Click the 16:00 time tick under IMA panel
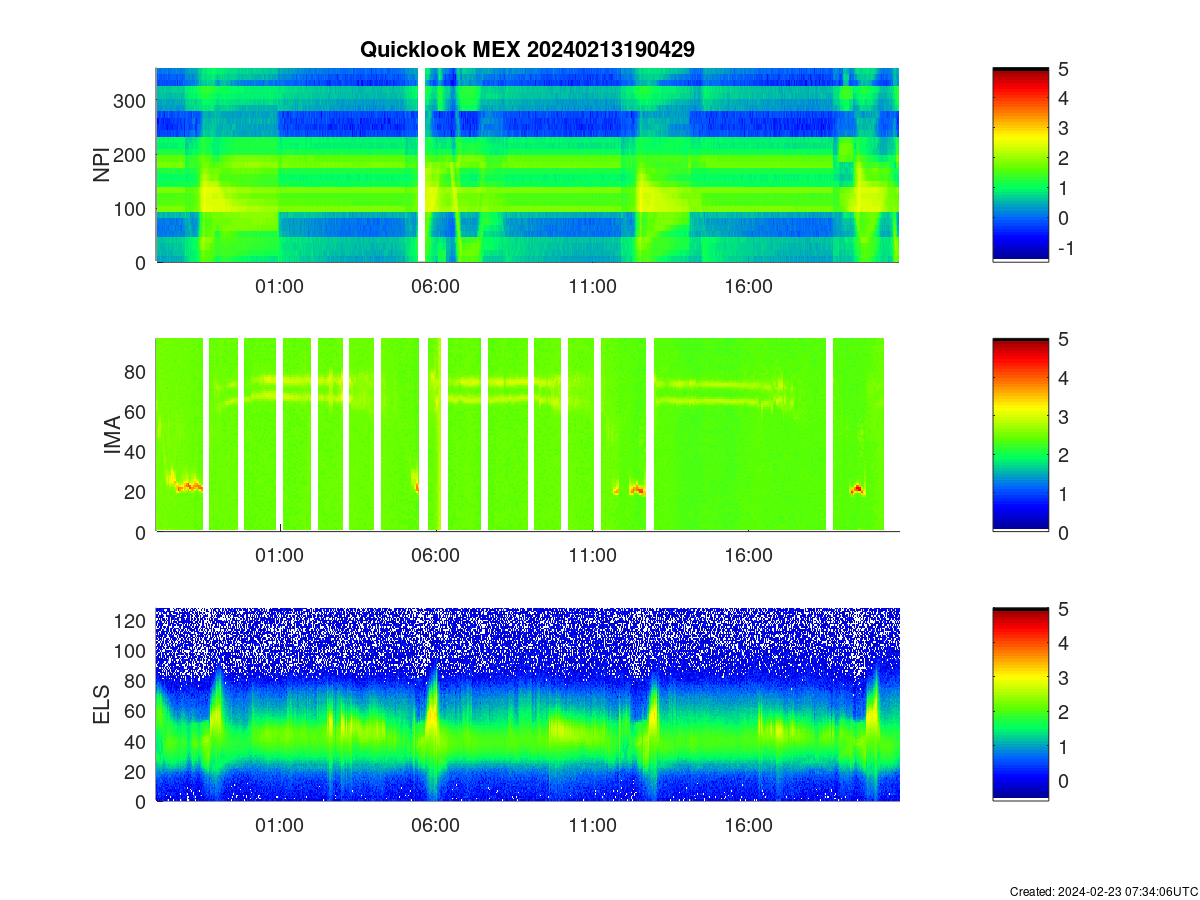The height and width of the screenshot is (900, 1200). click(748, 556)
